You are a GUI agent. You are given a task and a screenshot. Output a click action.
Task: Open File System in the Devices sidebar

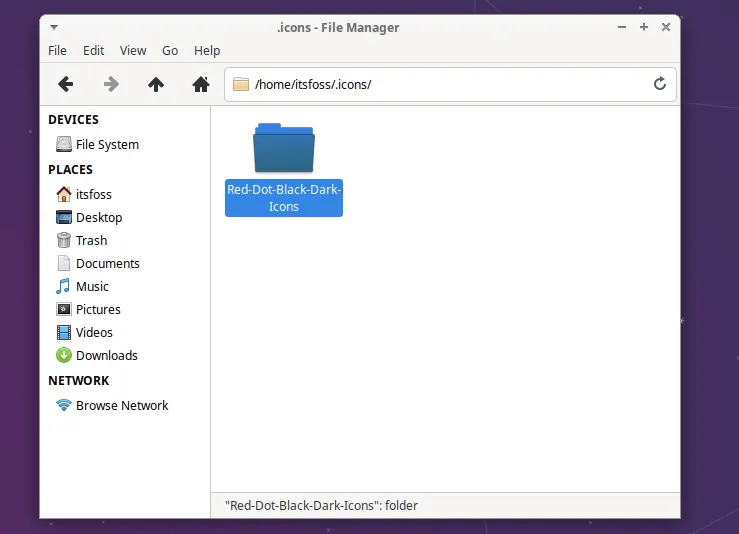[x=107, y=144]
